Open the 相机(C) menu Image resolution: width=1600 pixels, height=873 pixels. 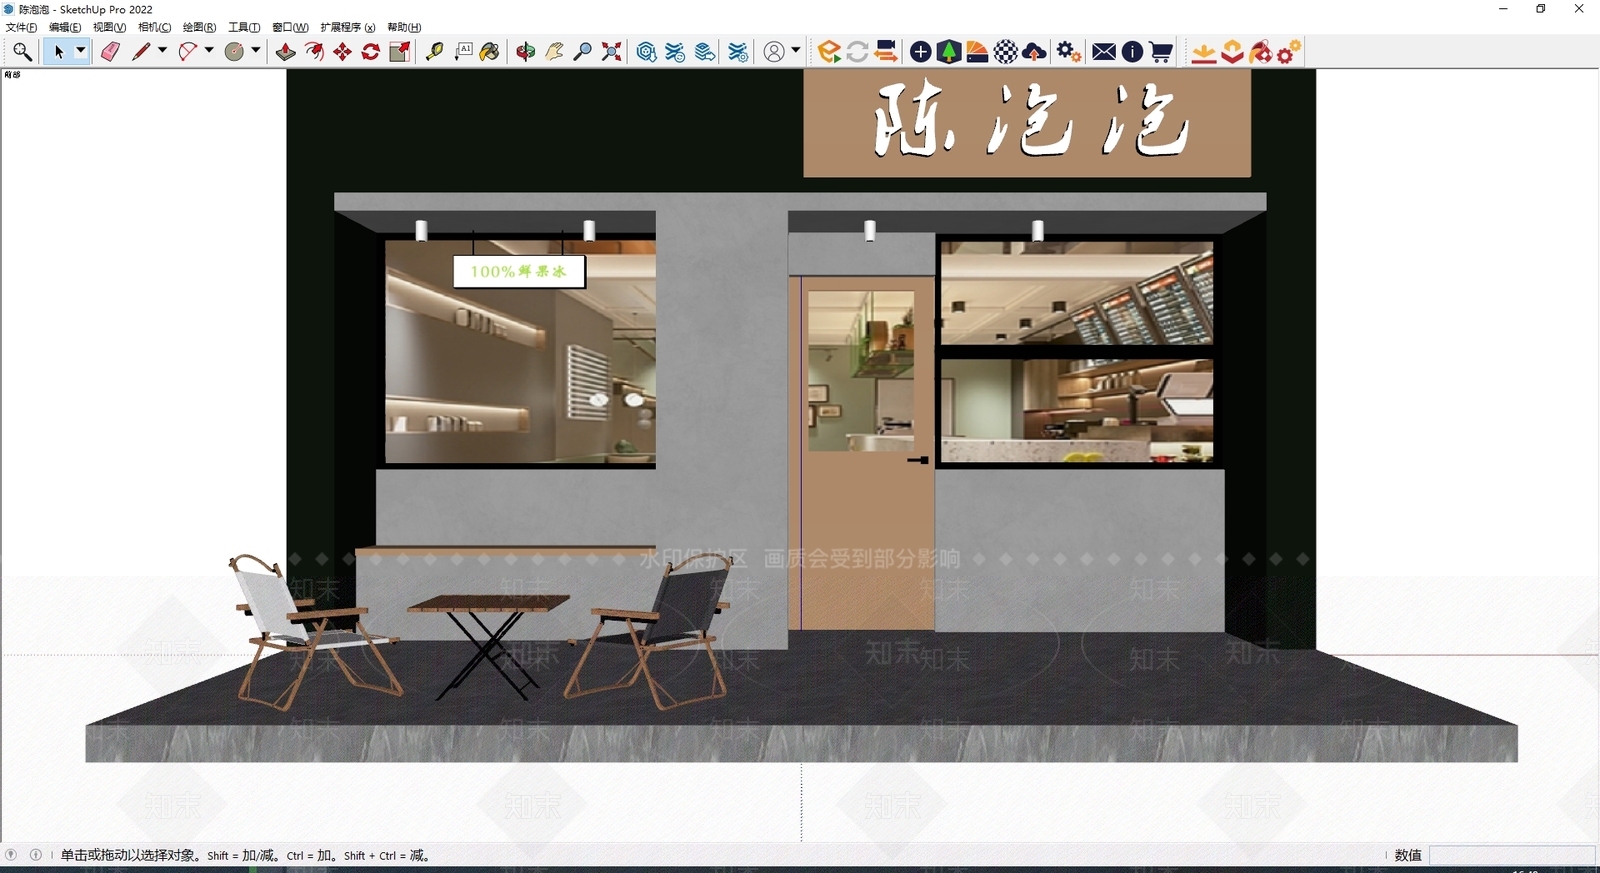click(x=154, y=27)
